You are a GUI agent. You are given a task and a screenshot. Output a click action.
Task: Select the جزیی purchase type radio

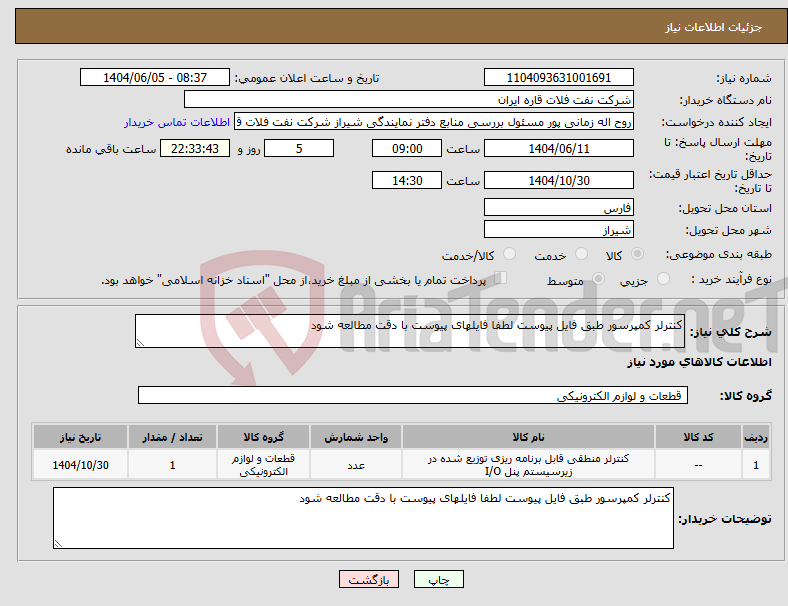[663, 279]
